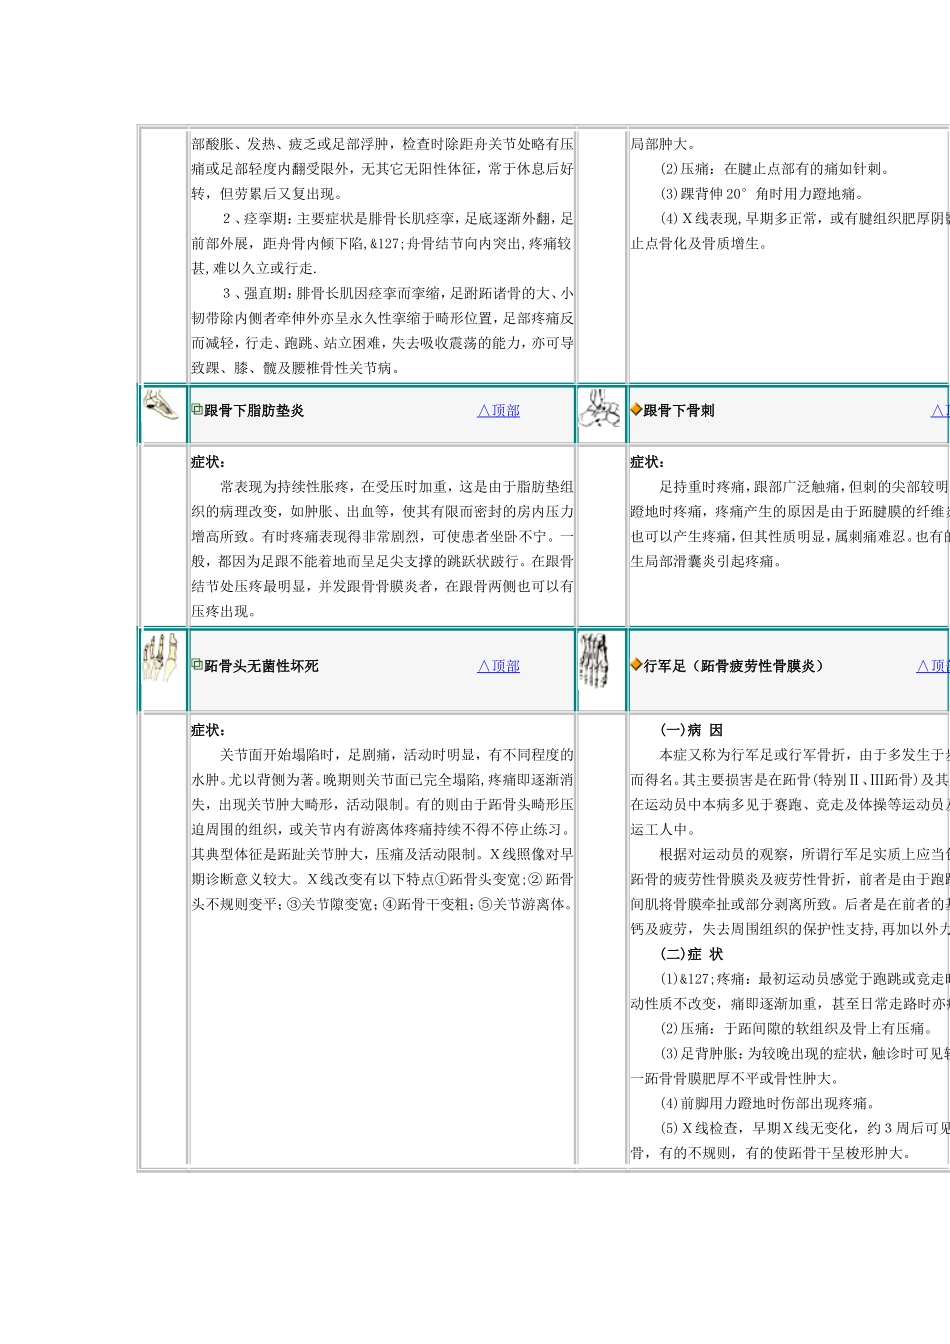Follow the △顶部 link in 跖骨头无菌性坏死 row
This screenshot has width=950, height=1344.
point(499,666)
